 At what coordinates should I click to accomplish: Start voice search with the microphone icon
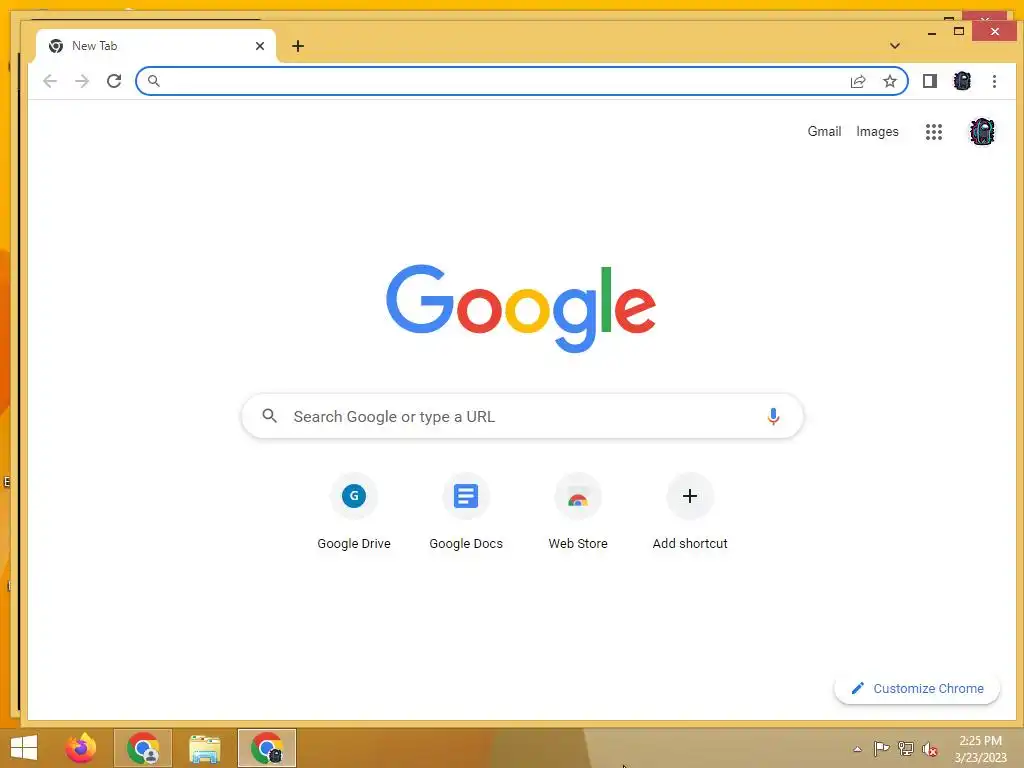coord(773,416)
